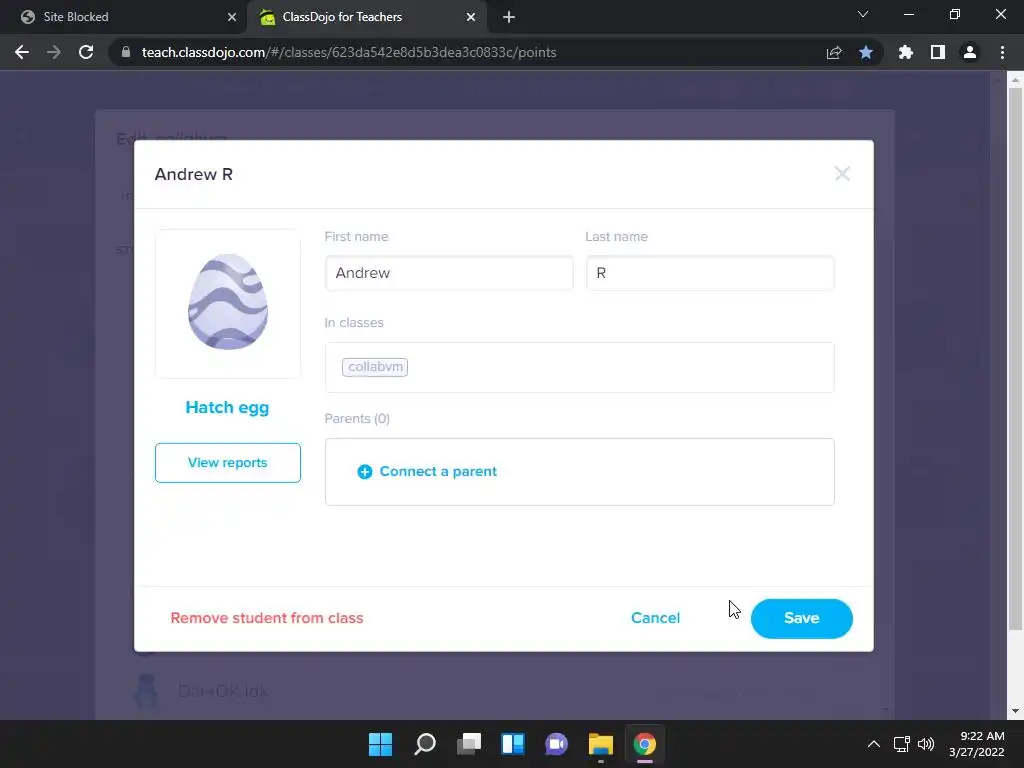Go back to previous page

(x=22, y=52)
